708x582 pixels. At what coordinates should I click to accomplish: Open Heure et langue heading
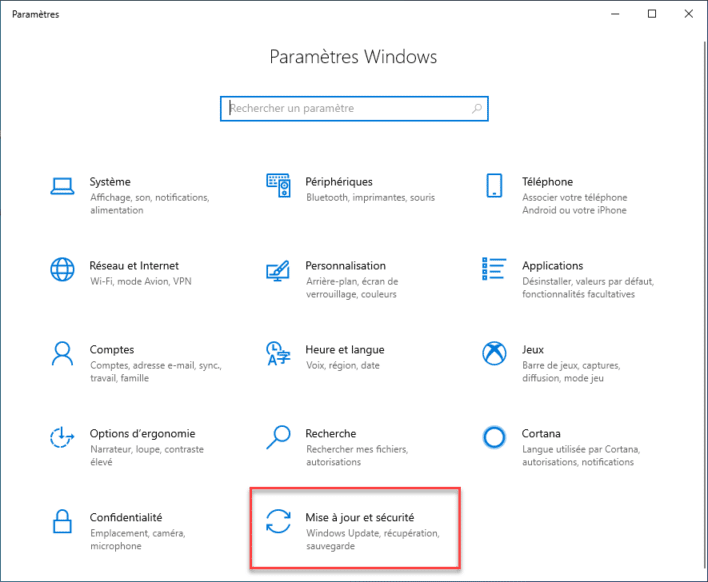[345, 349]
